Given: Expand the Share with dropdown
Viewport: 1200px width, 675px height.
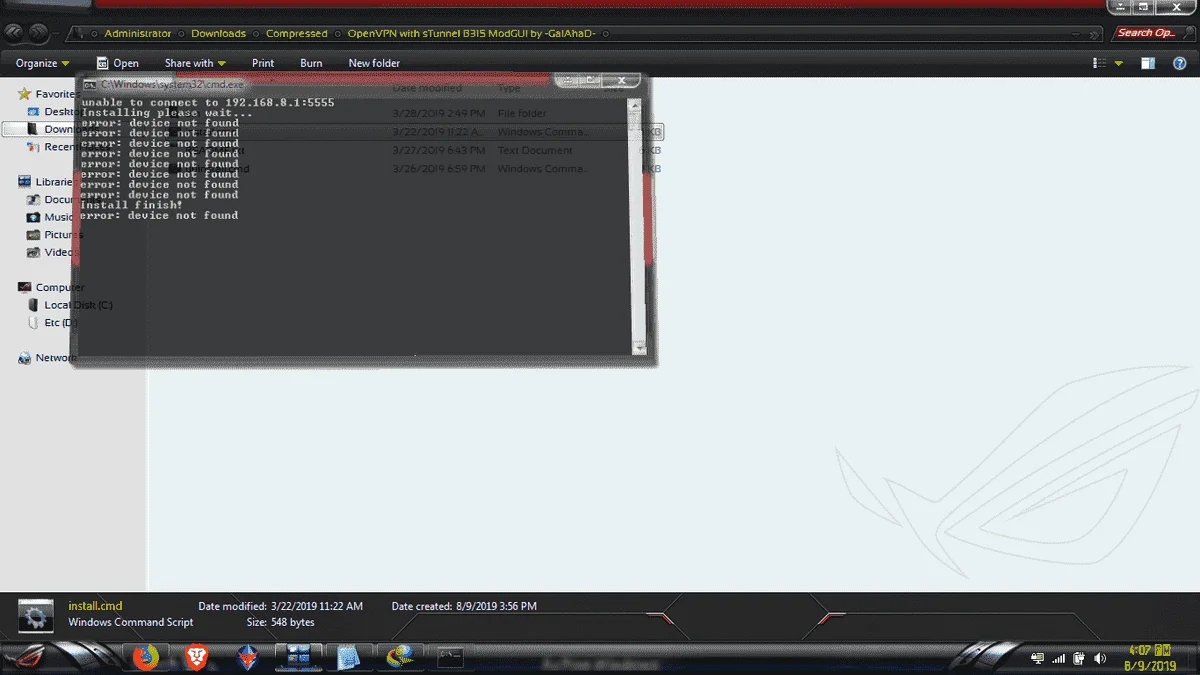Looking at the screenshot, I should coord(195,63).
